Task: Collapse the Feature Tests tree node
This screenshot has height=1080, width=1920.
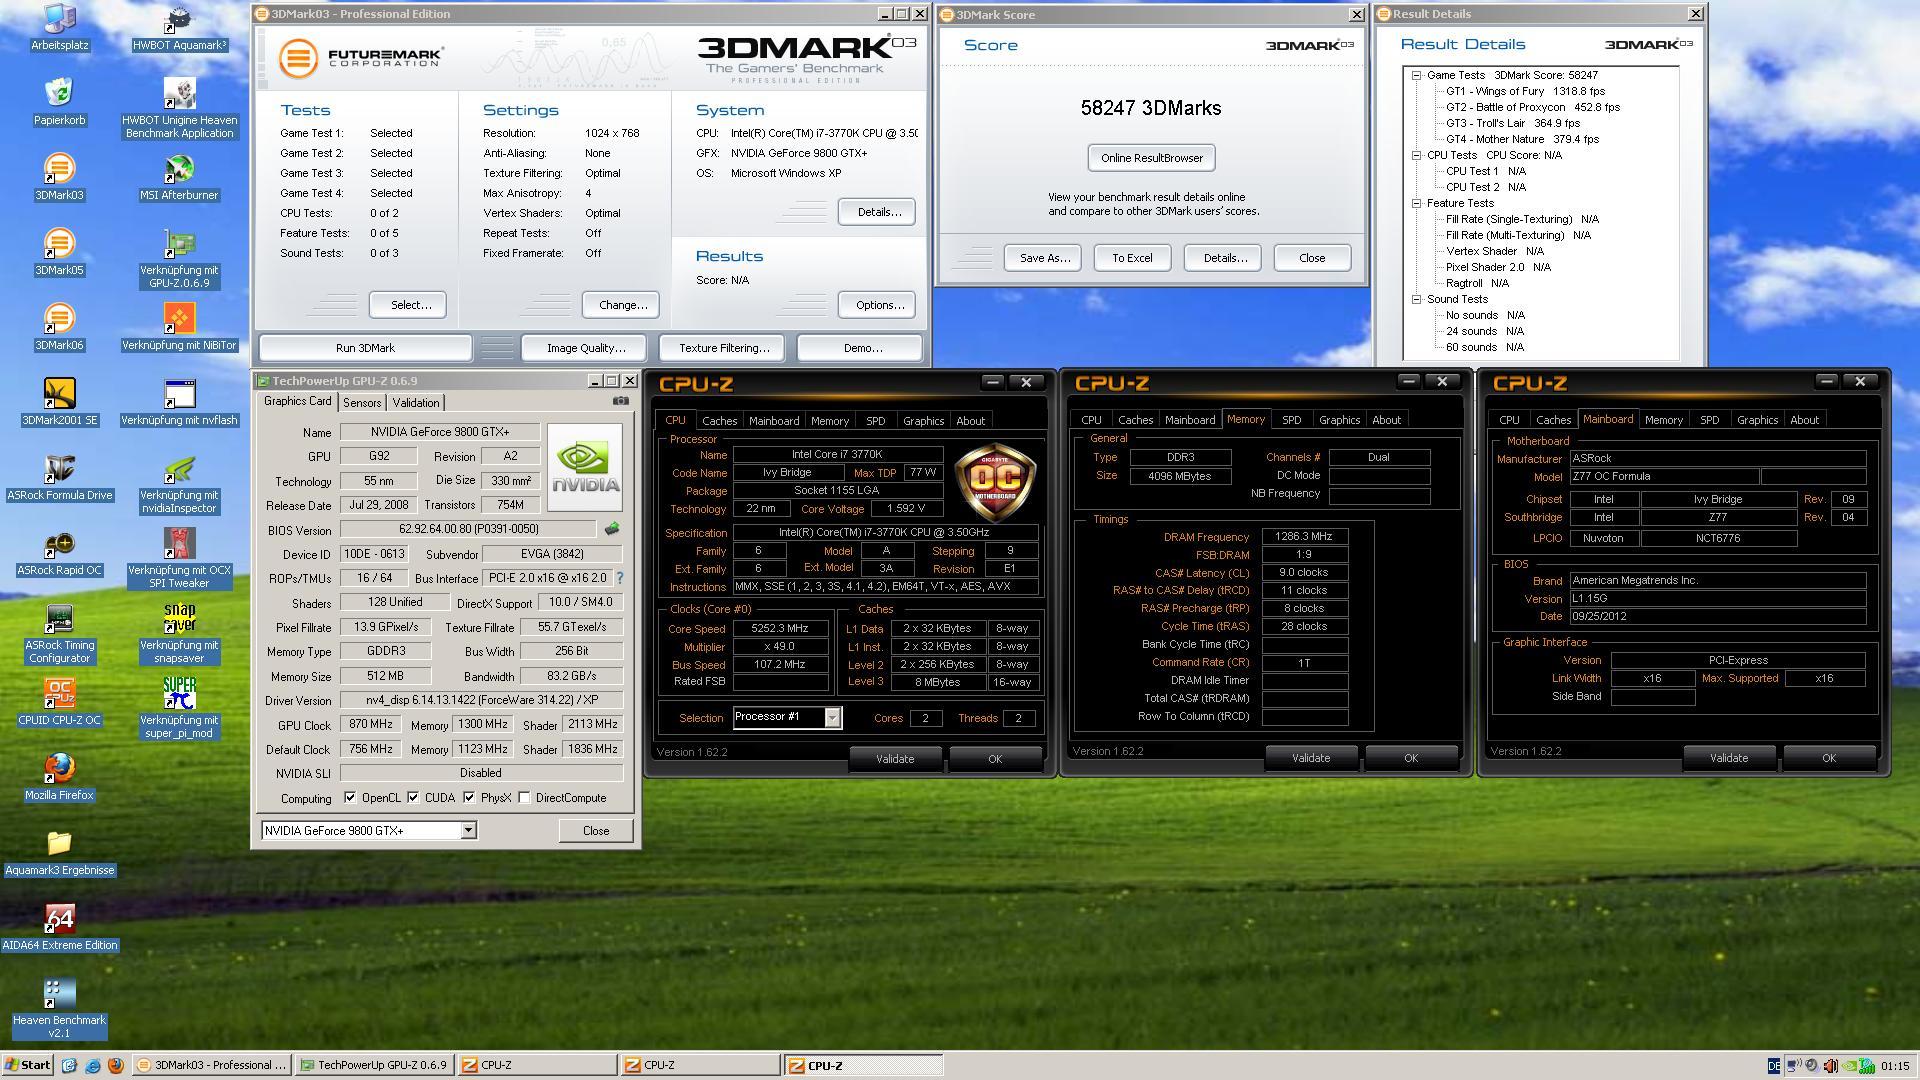Action: 1417,203
